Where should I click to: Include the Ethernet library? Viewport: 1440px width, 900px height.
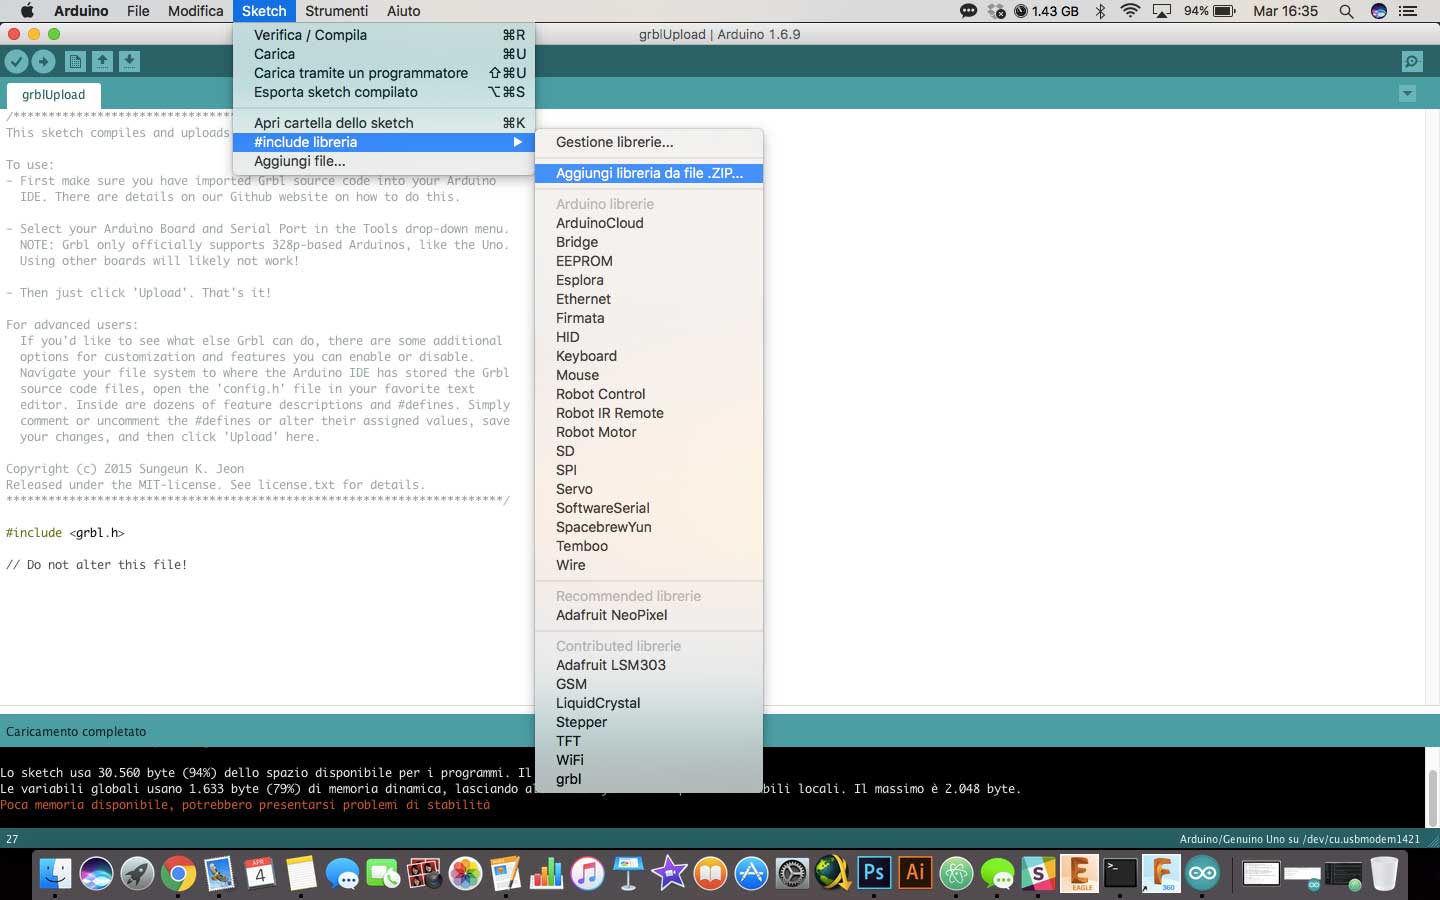649,299
